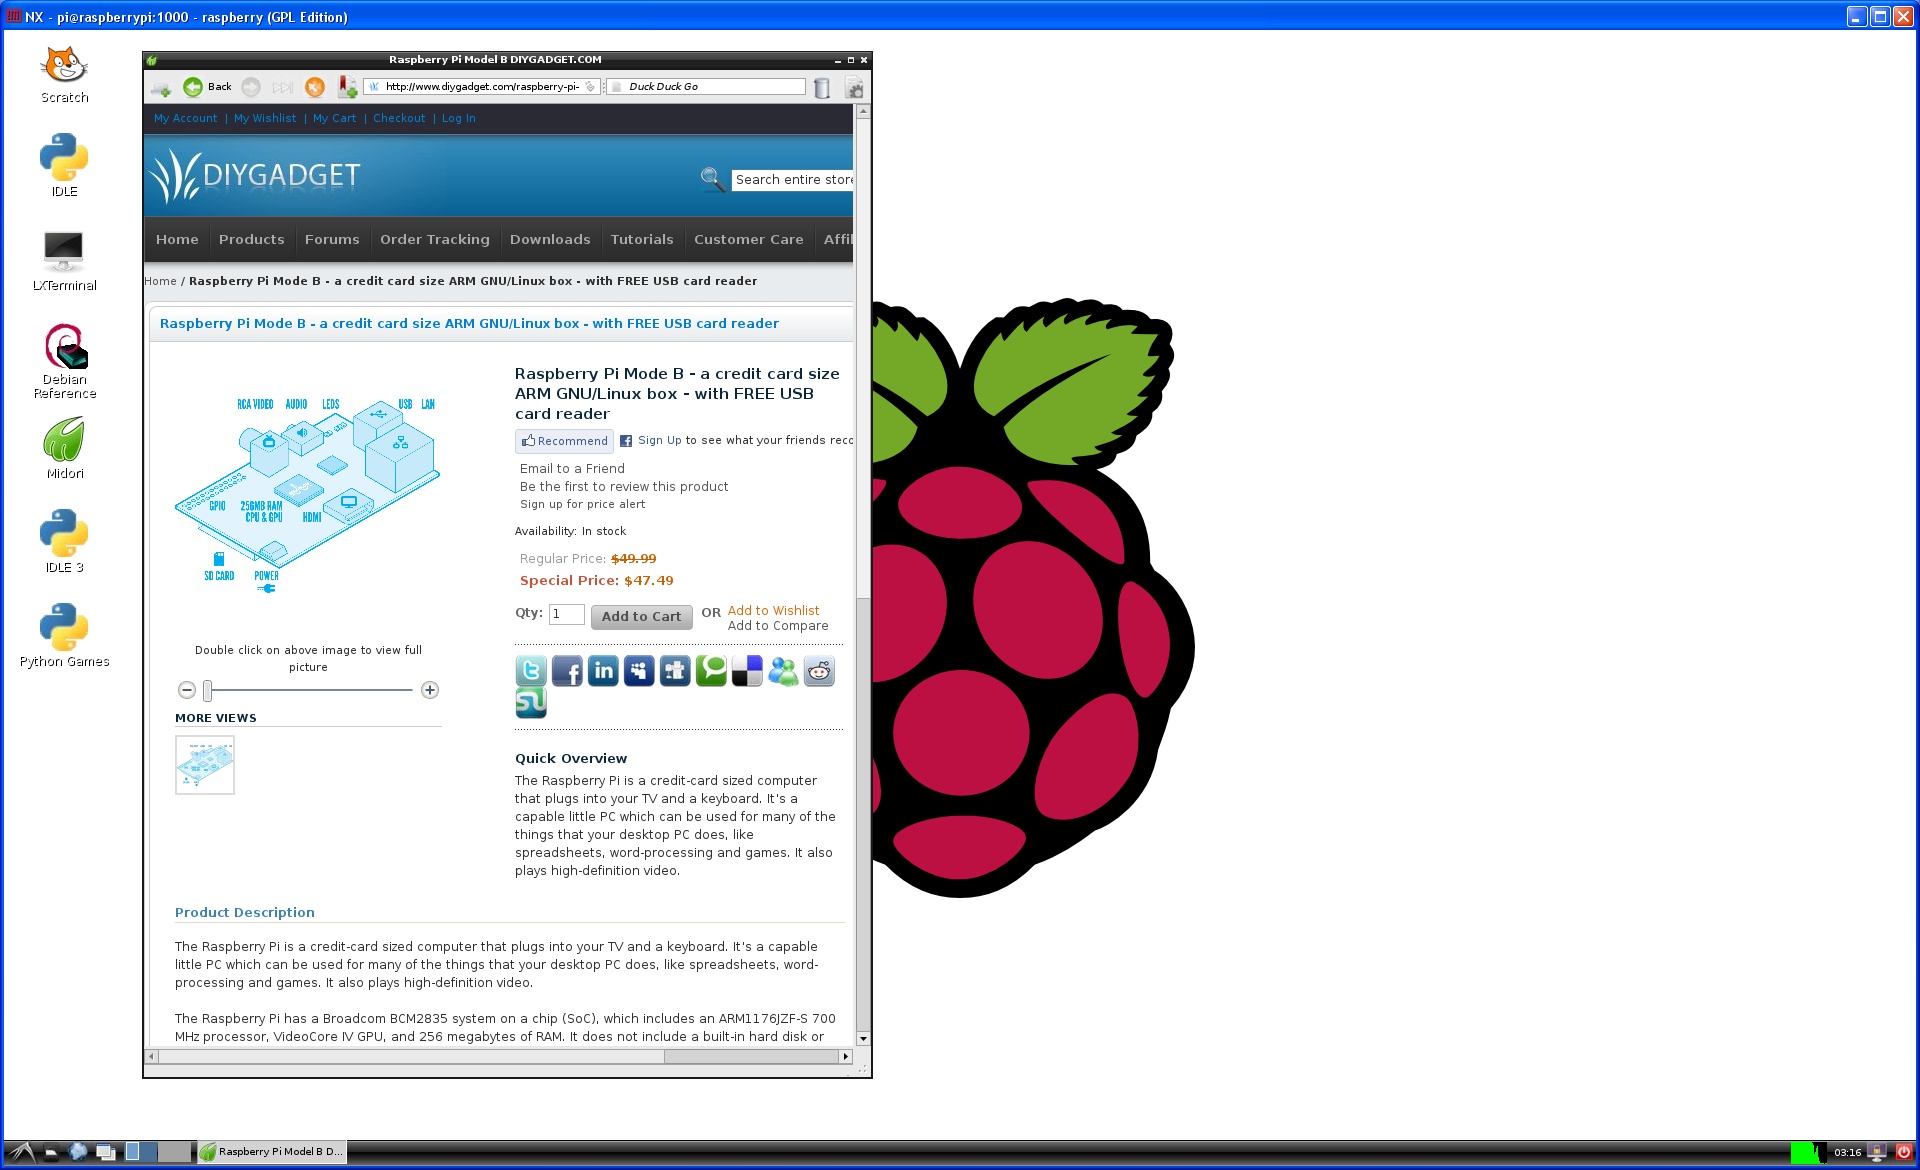Launch IDLE from the desktop
The height and width of the screenshot is (1170, 1920).
64,166
